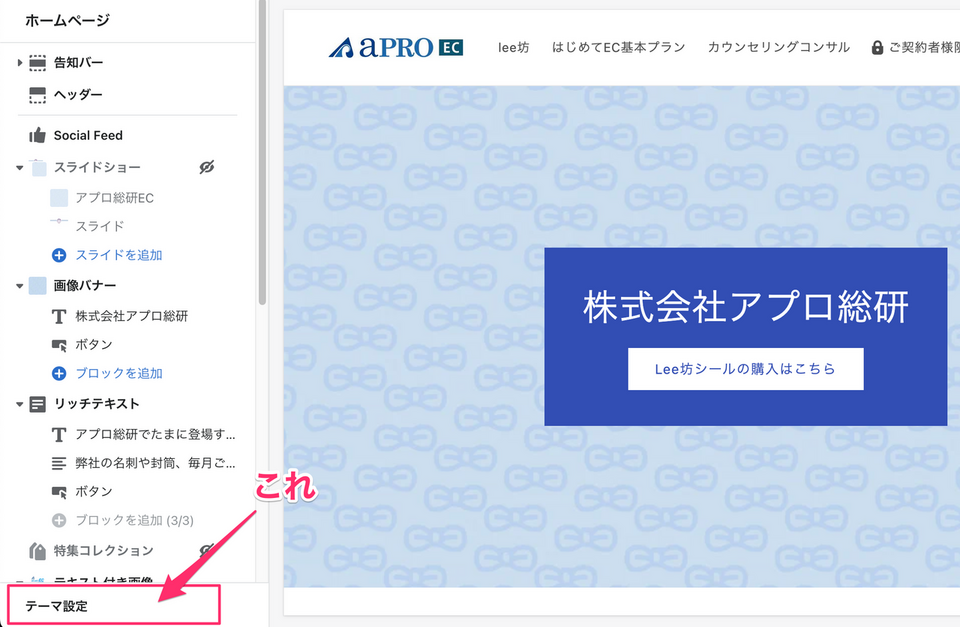Viewport: 960px width, 627px height.
Task: Select アプロ総研EC slide block
Action: coord(114,198)
